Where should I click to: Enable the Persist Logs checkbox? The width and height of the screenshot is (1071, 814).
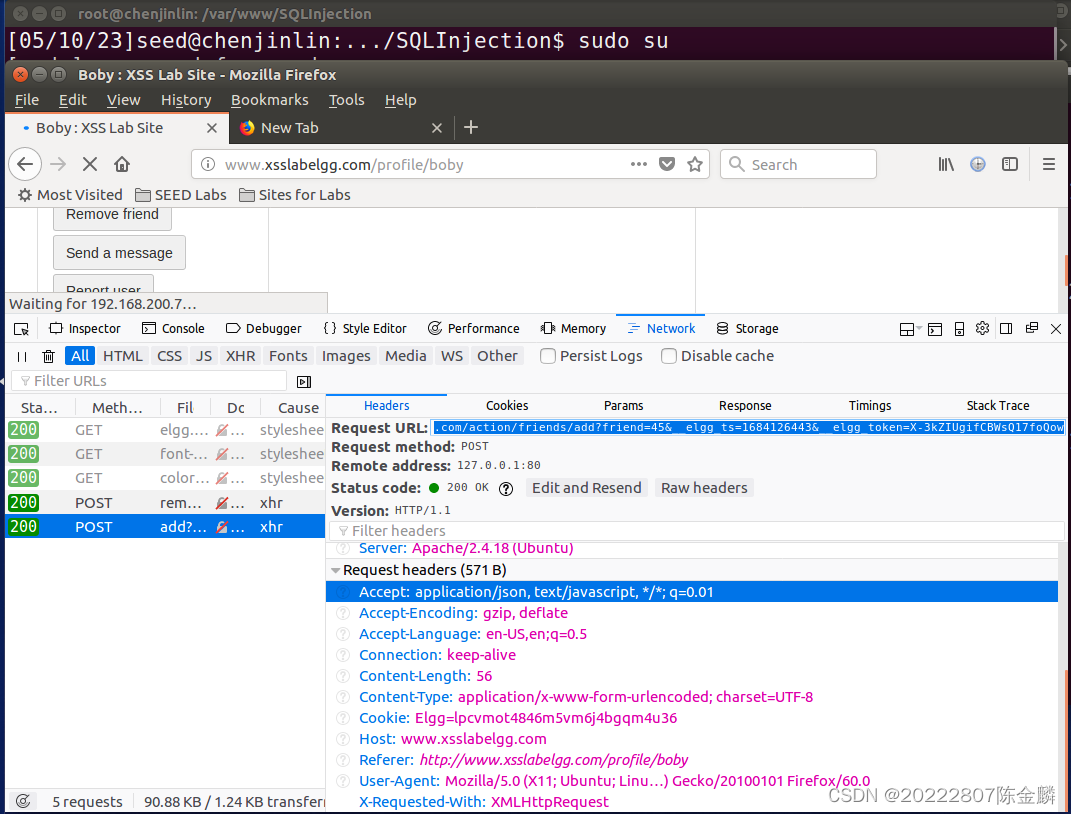point(548,356)
